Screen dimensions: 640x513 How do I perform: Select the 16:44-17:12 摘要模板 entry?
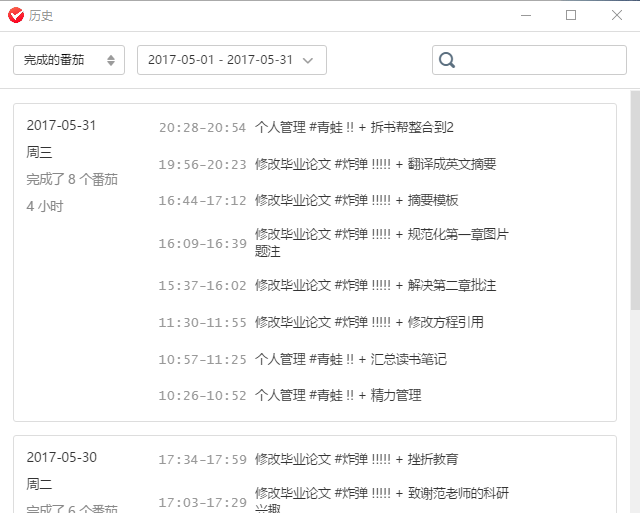click(309, 200)
